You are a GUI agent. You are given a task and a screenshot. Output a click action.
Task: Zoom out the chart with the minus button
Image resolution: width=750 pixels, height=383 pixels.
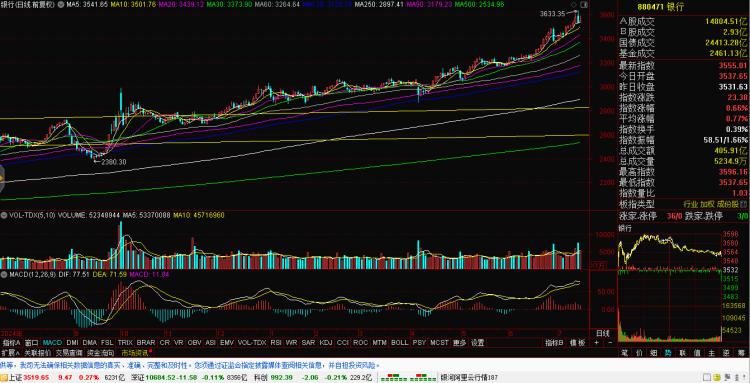(610, 343)
